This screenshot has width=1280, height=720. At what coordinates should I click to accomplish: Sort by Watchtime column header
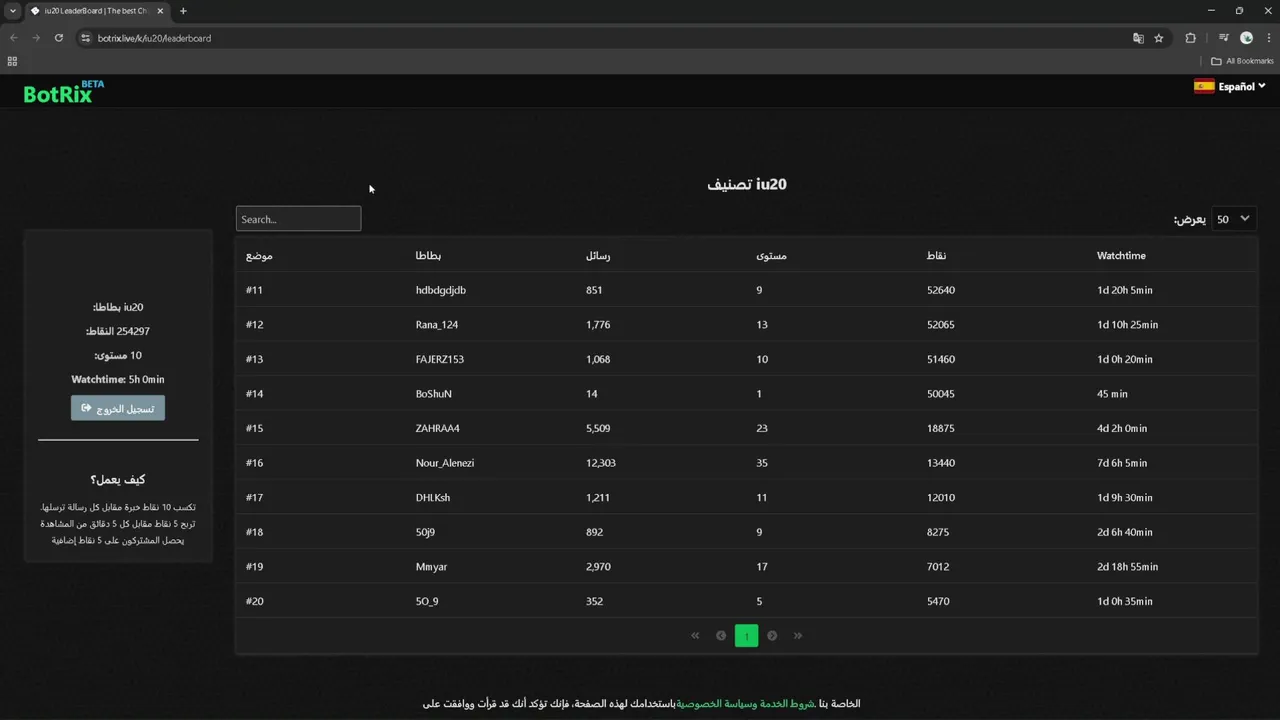[x=1121, y=256]
